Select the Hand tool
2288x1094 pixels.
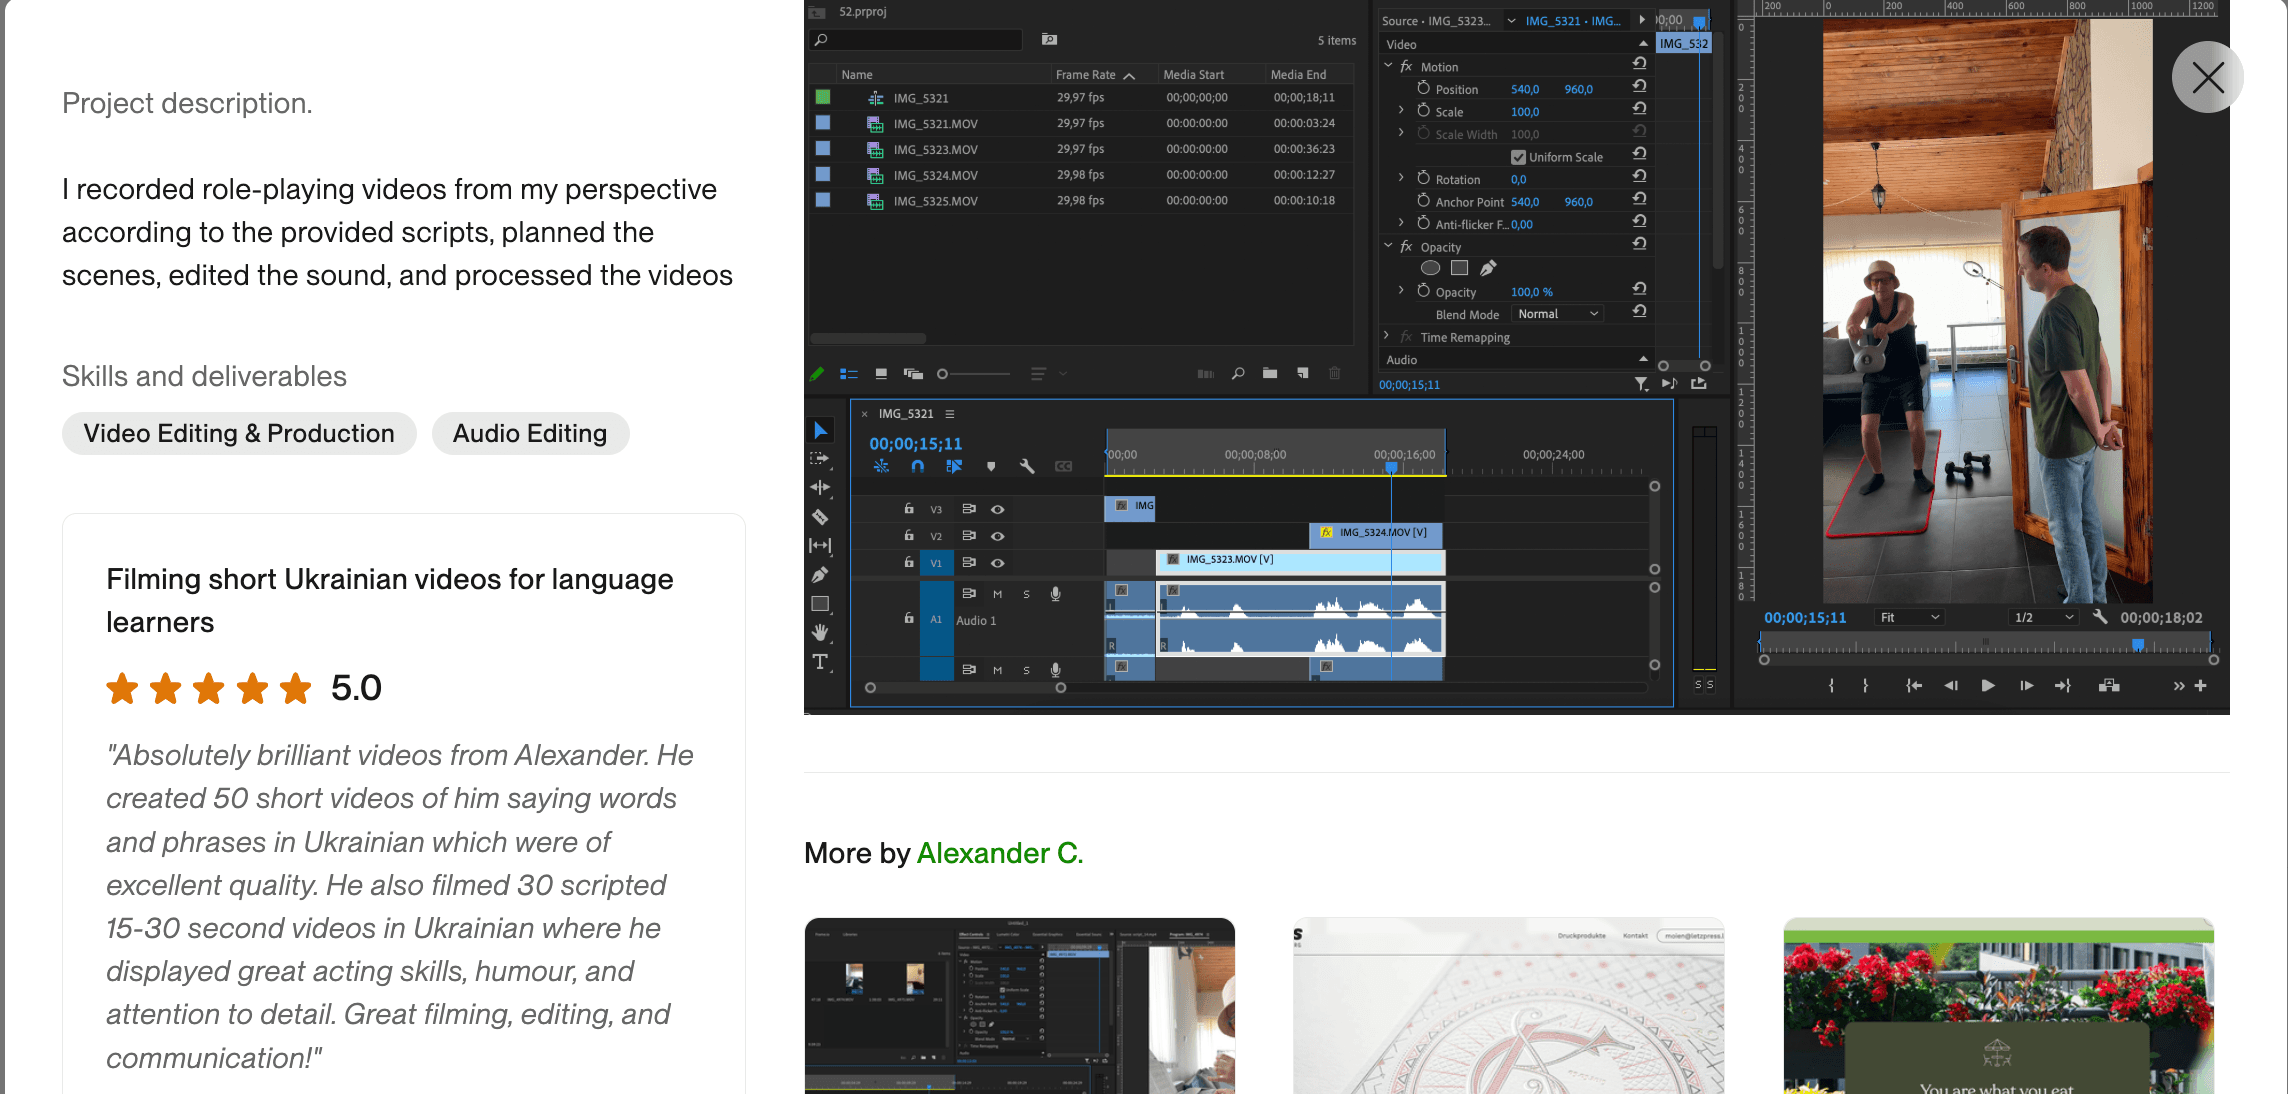820,633
